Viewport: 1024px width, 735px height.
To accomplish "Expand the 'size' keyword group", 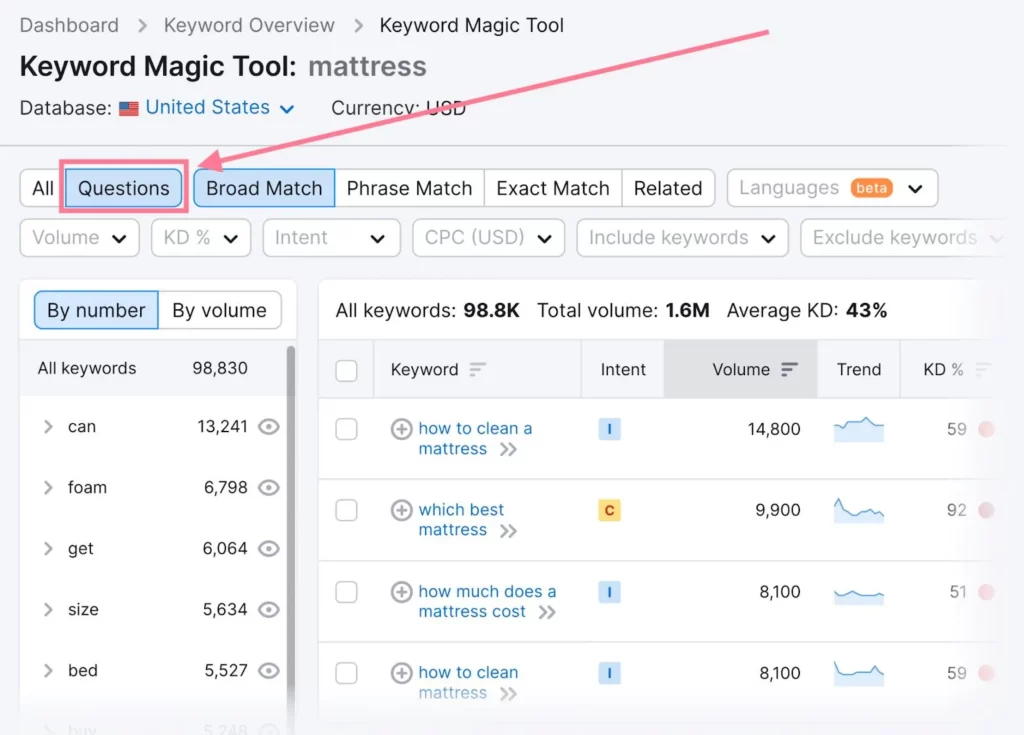I will [x=48, y=609].
